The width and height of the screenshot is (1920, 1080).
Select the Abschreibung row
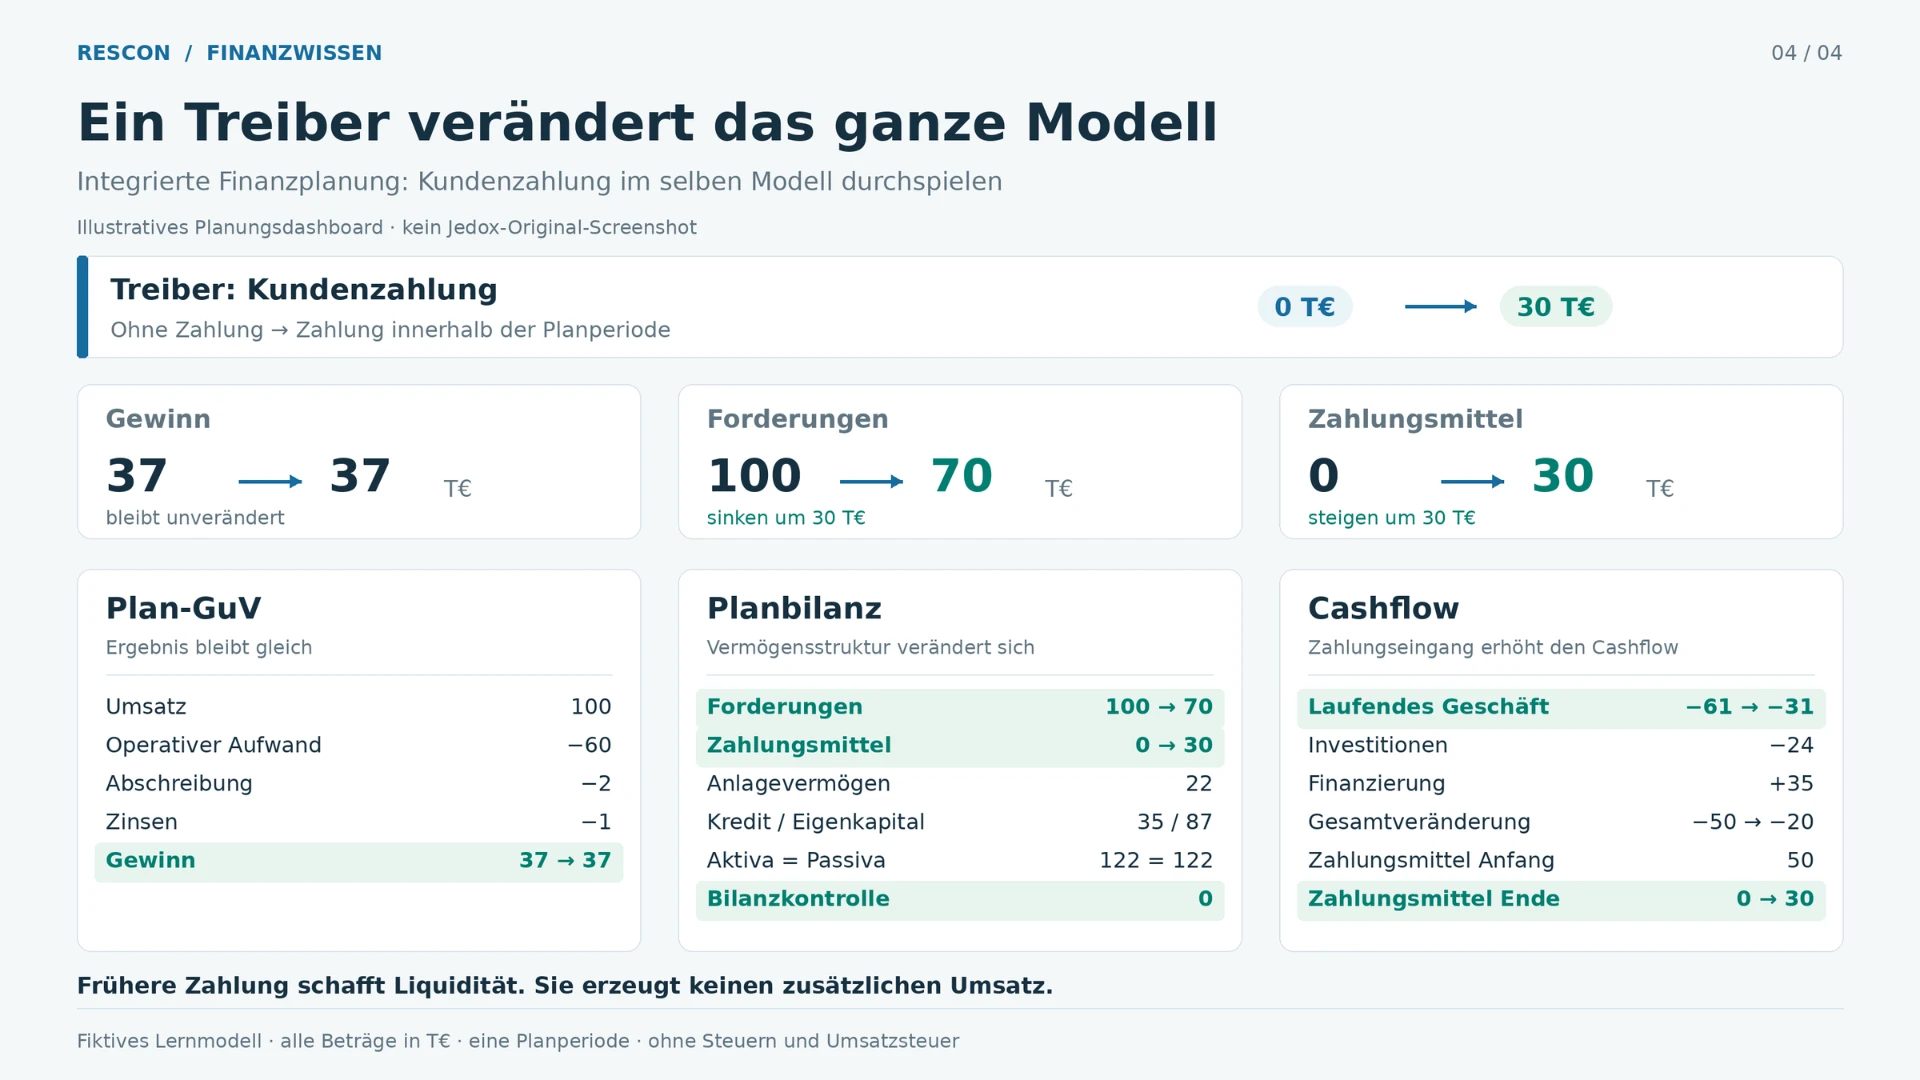[x=359, y=784]
